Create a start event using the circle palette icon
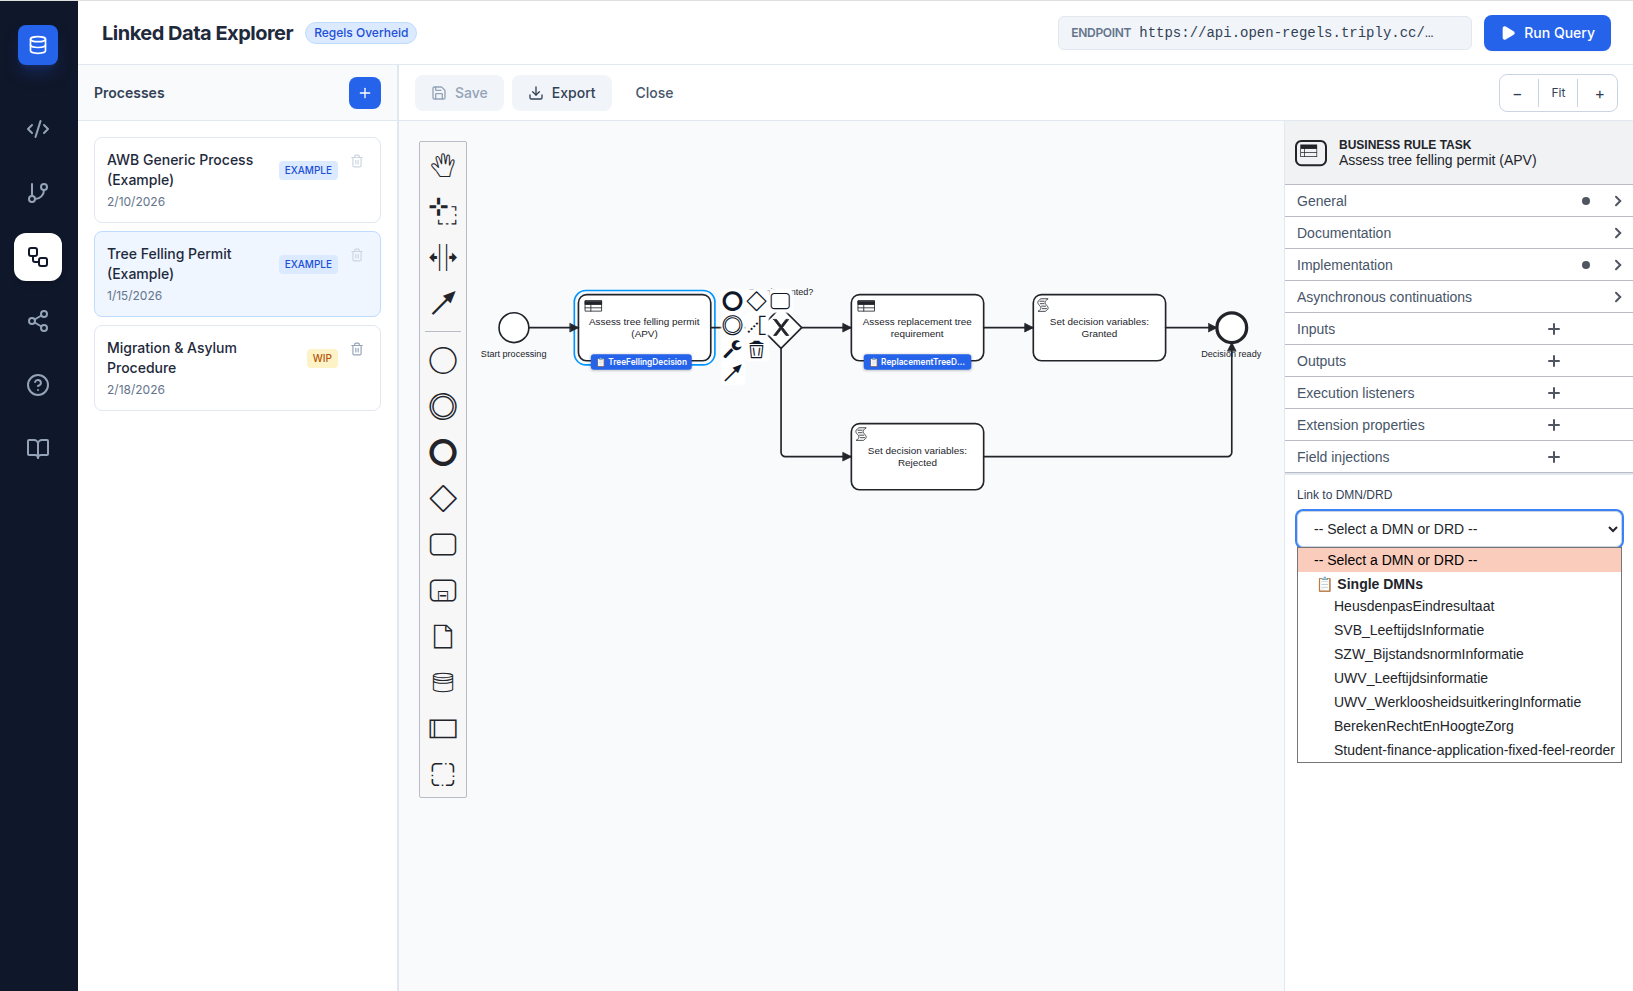The image size is (1633, 991). coord(443,360)
